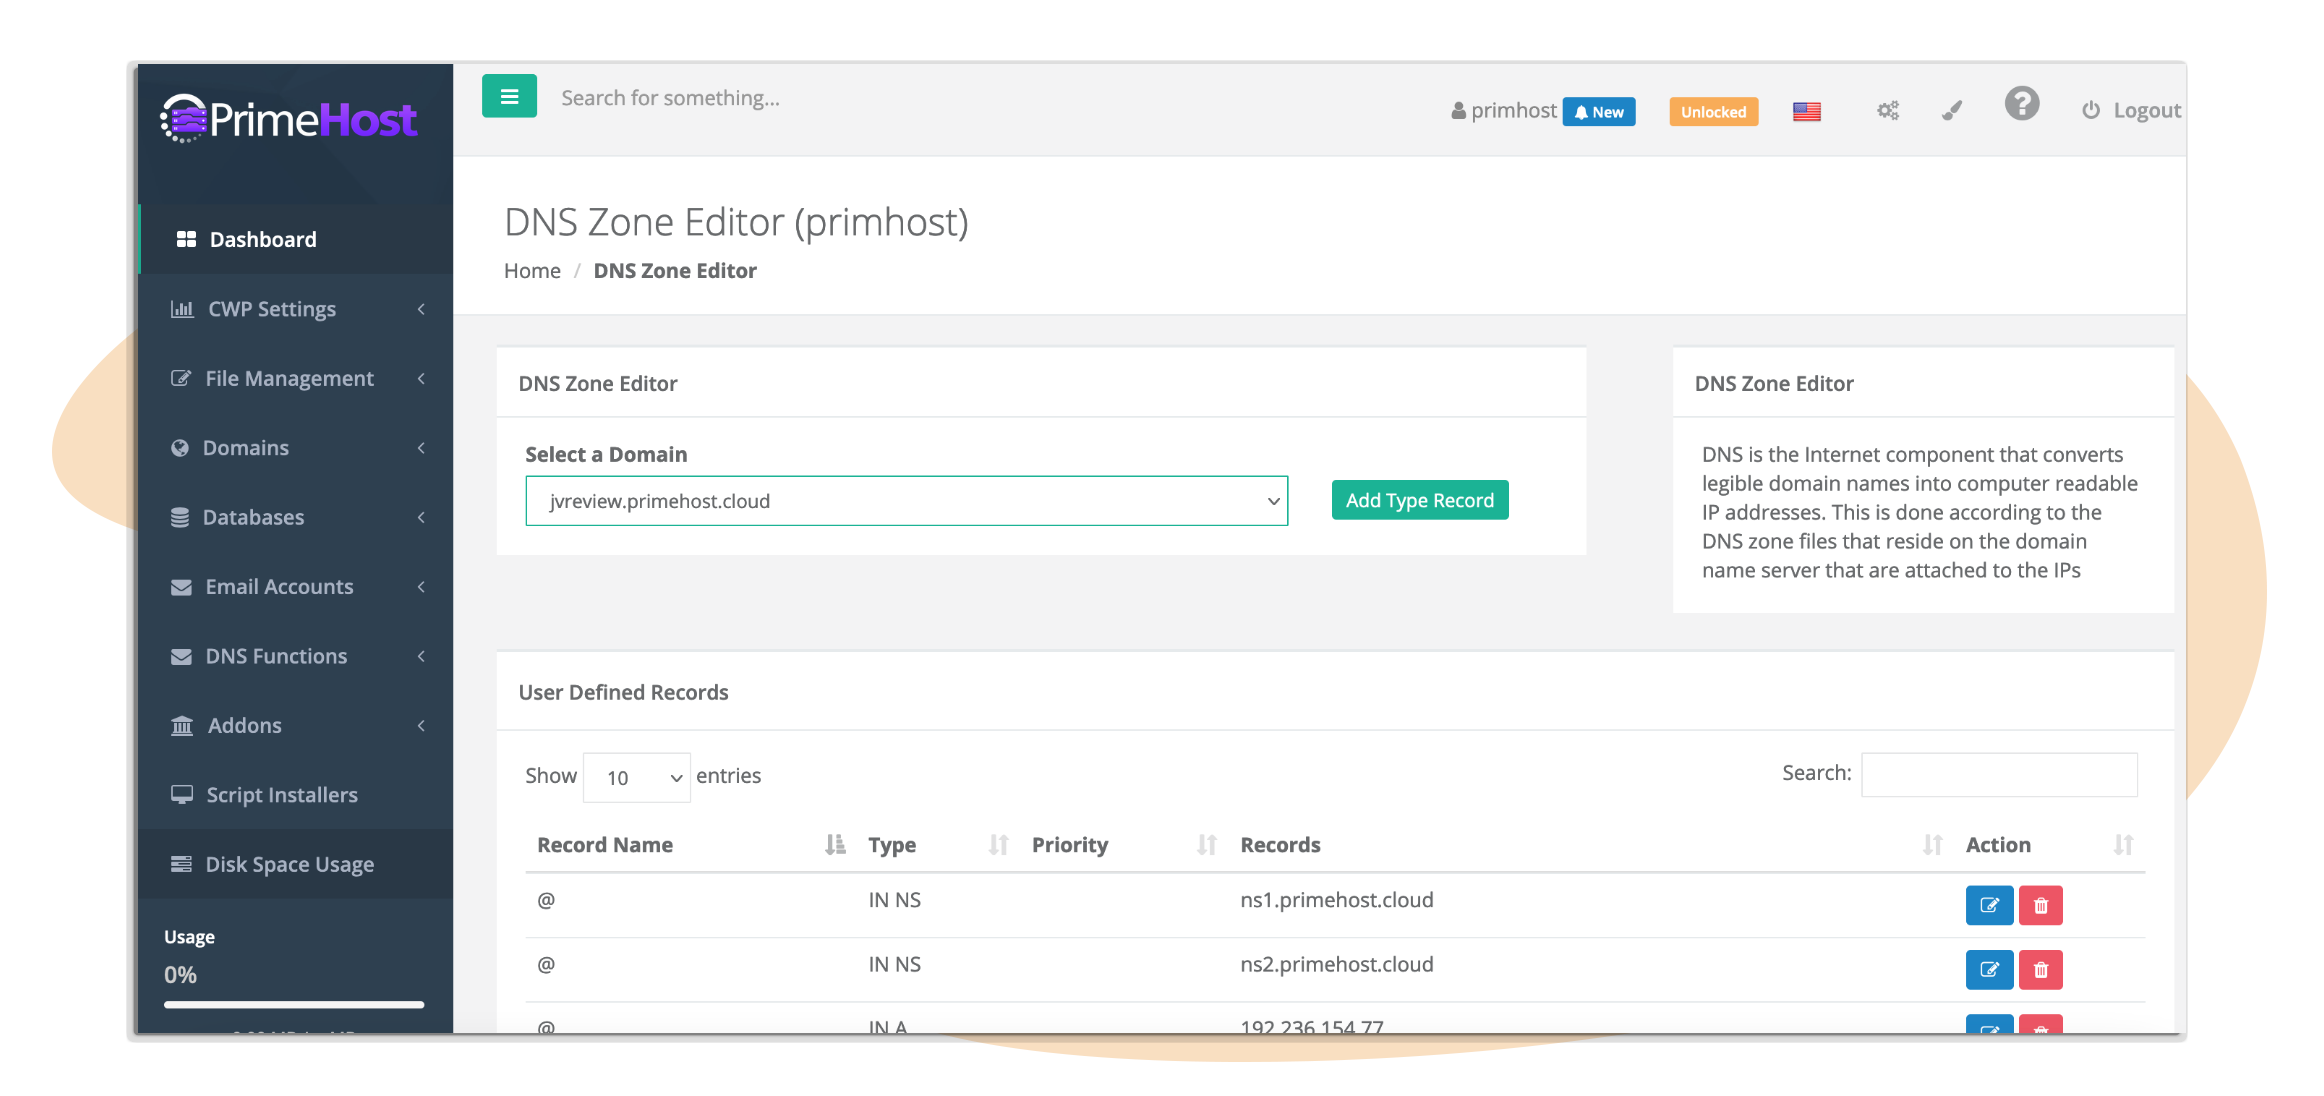Open the Select a Domain dropdown
2324x1096 pixels.
click(x=906, y=501)
